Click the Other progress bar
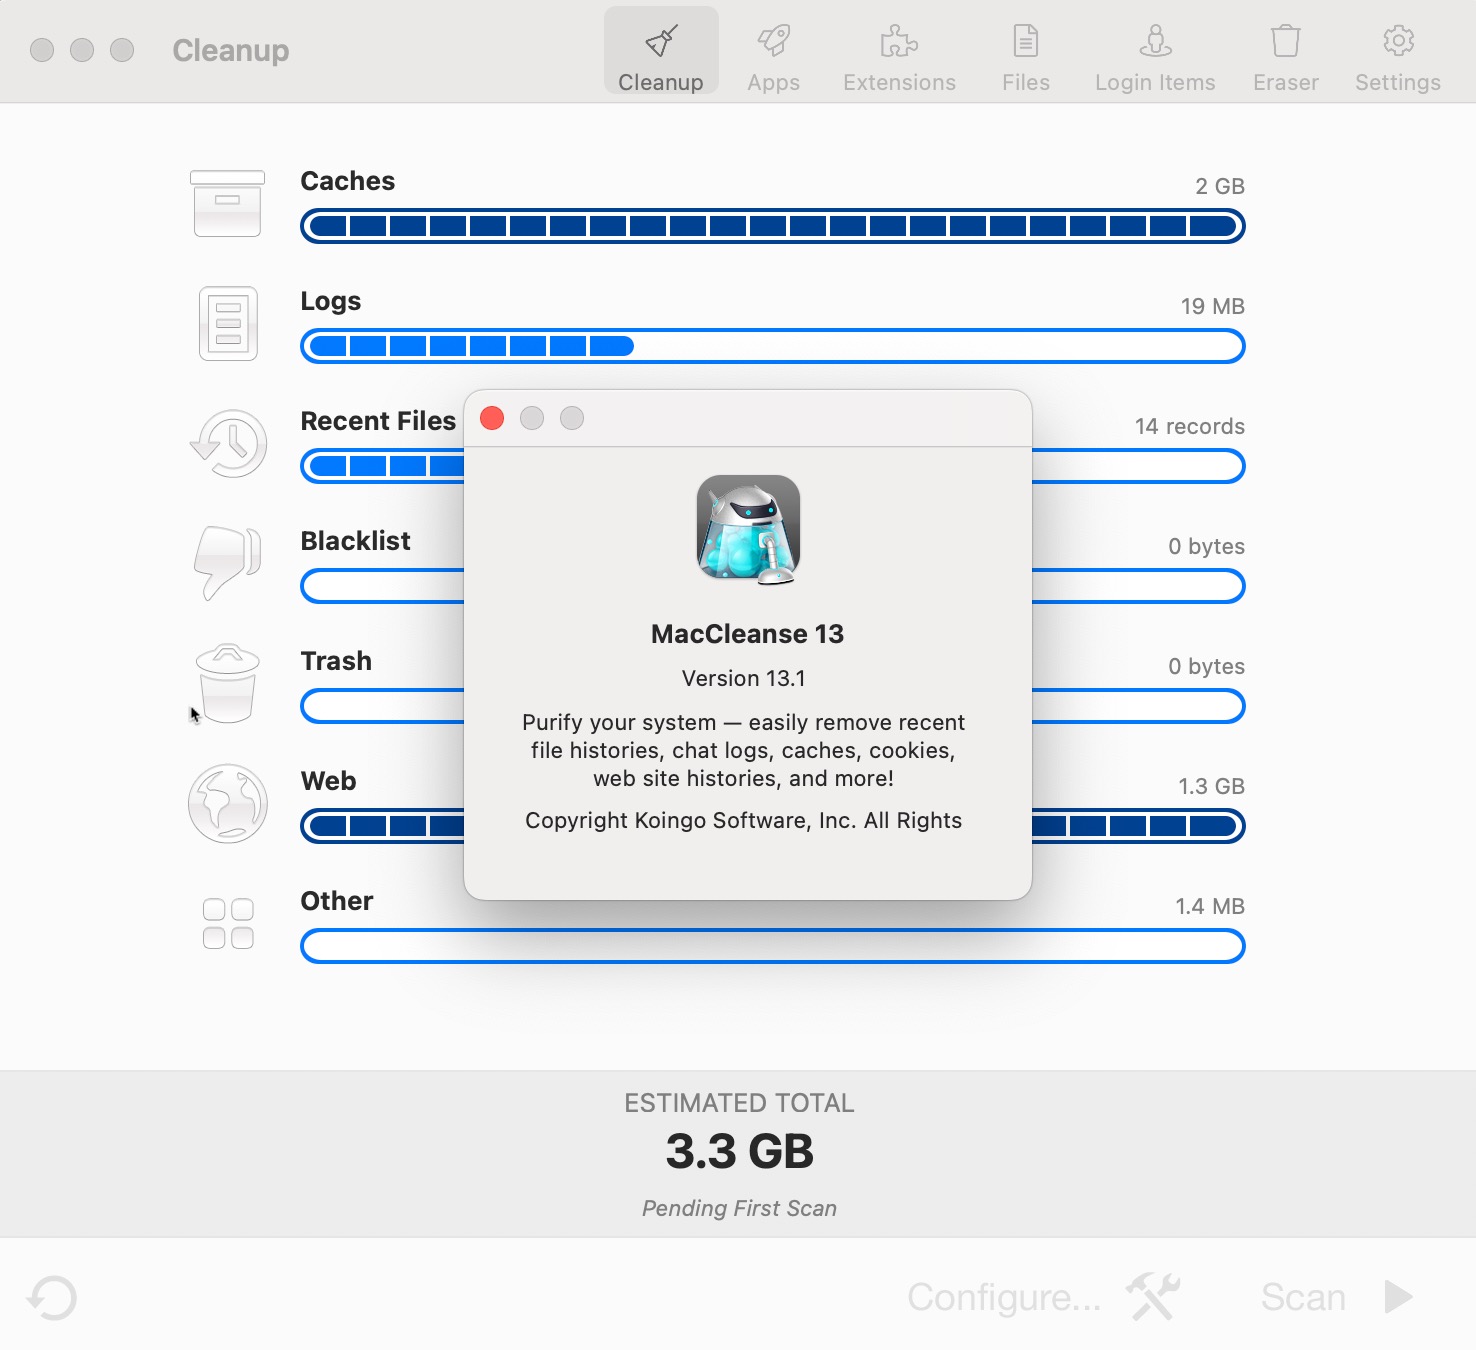The height and width of the screenshot is (1350, 1476). pyautogui.click(x=773, y=946)
